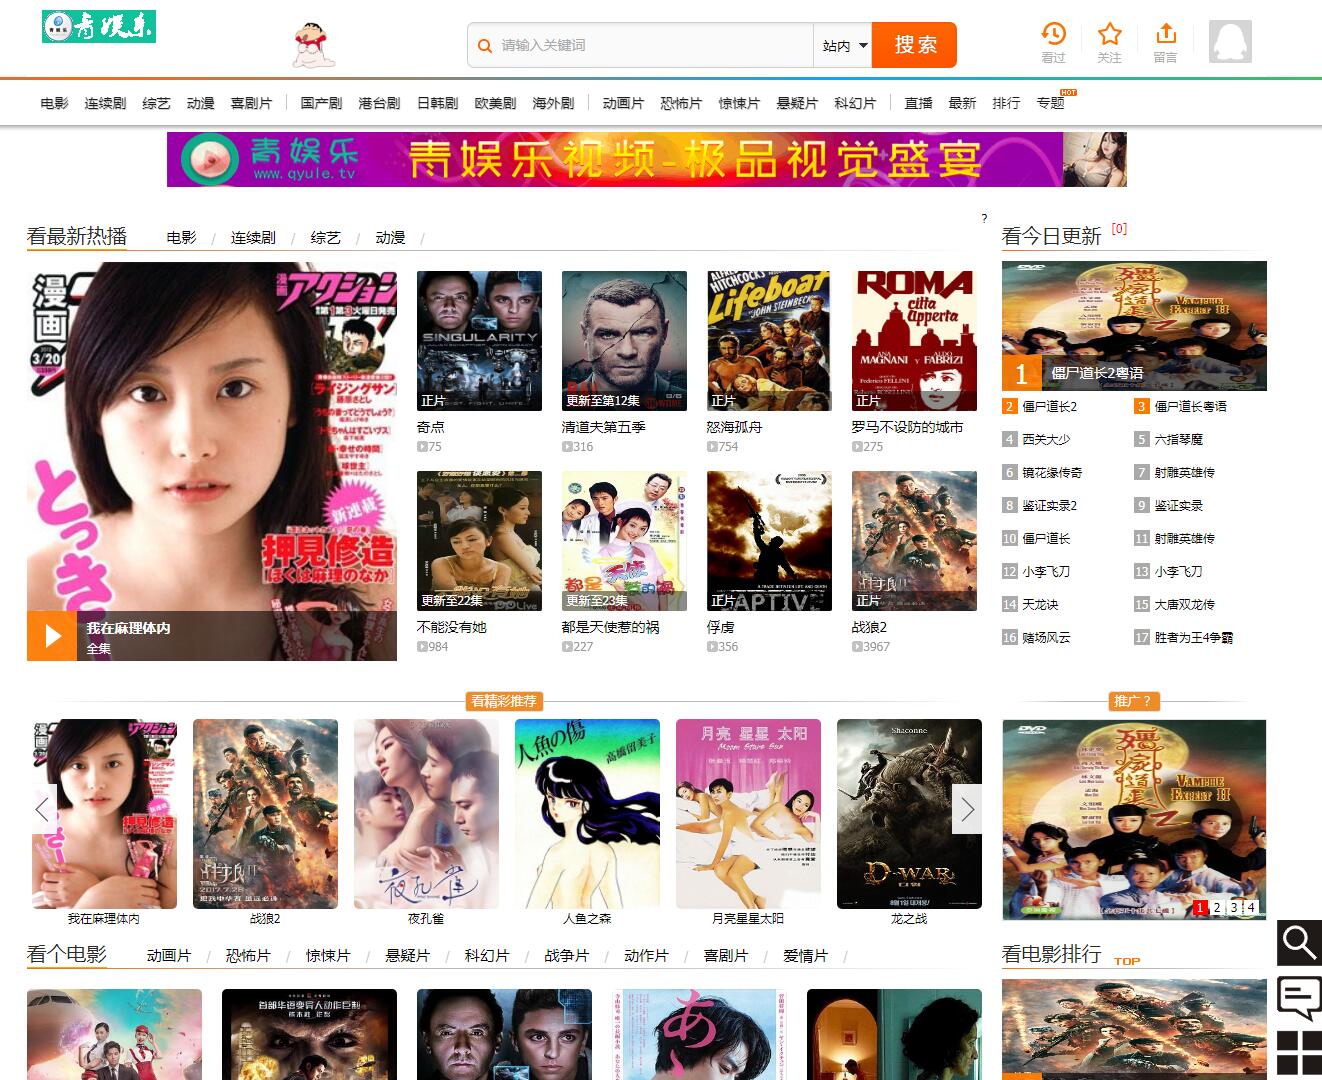Click previous arrow on 看精彩推荐 carousel
The height and width of the screenshot is (1080, 1322).
[x=42, y=808]
